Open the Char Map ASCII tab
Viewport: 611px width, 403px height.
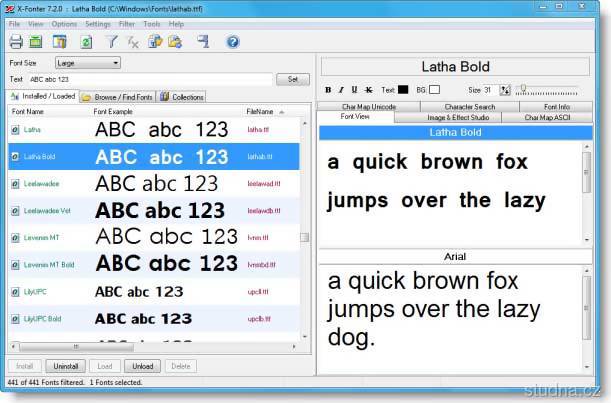(x=547, y=117)
